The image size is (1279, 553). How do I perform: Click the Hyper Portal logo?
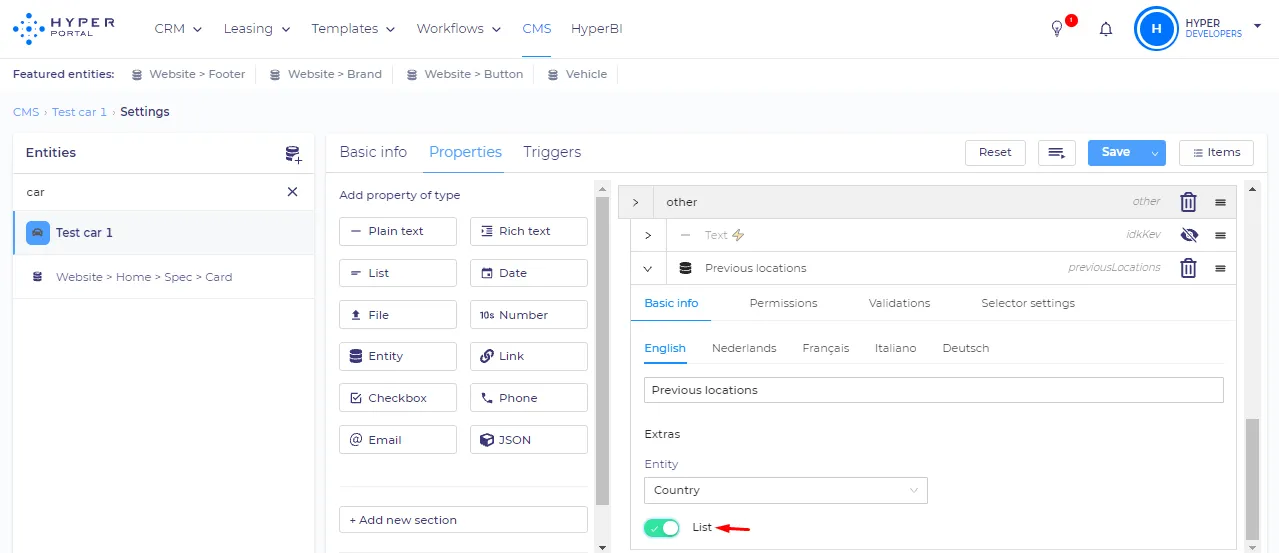tap(64, 29)
